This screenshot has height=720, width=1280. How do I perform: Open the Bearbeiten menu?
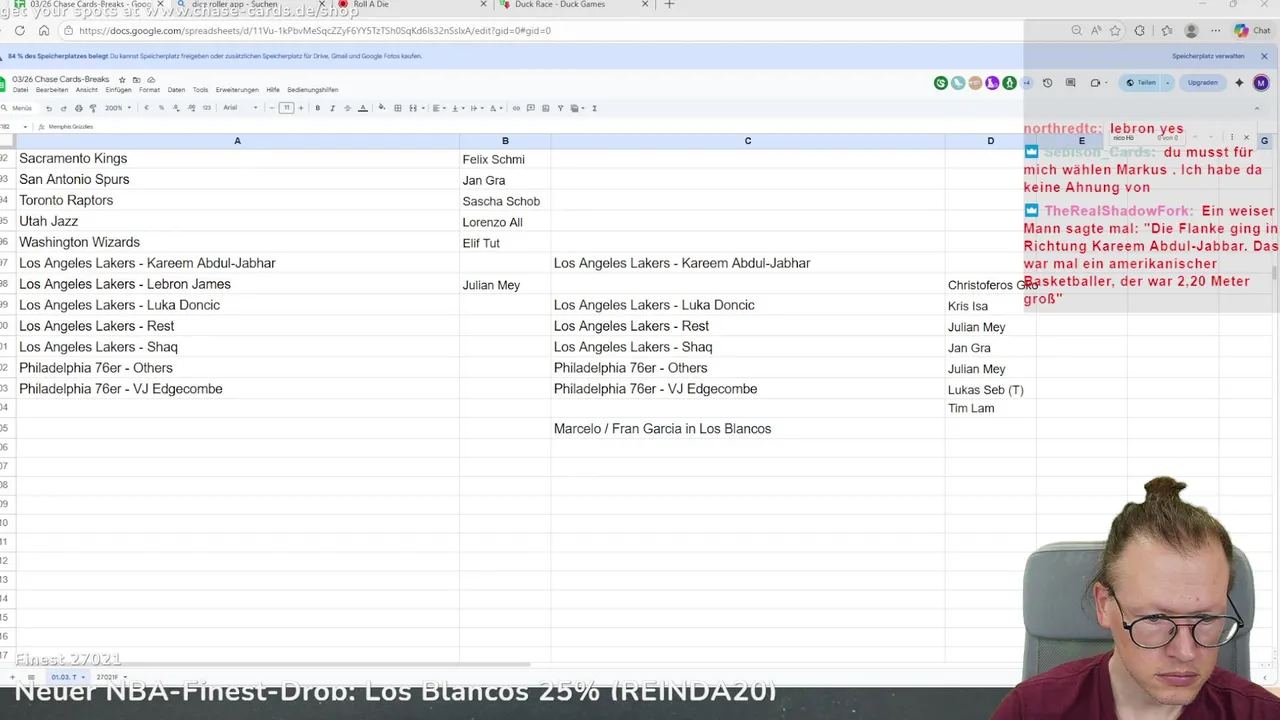point(52,90)
